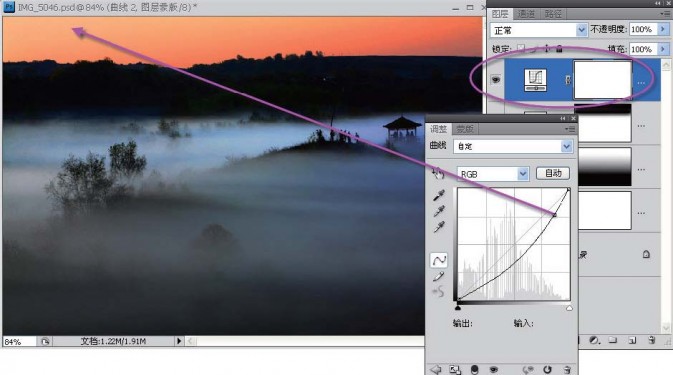Open the fill 填充 slider arrow
This screenshot has width=673, height=375.
click(663, 49)
